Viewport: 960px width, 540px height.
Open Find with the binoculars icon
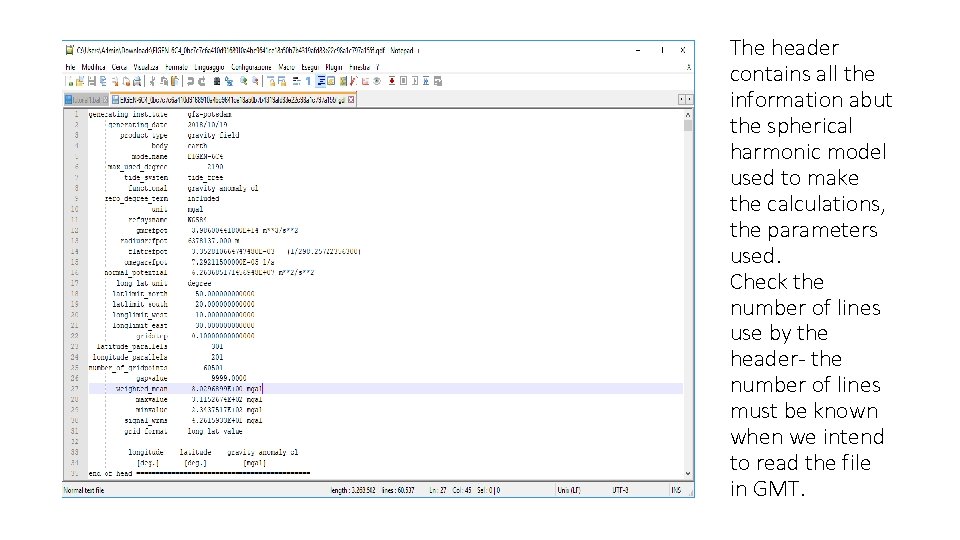click(x=217, y=81)
